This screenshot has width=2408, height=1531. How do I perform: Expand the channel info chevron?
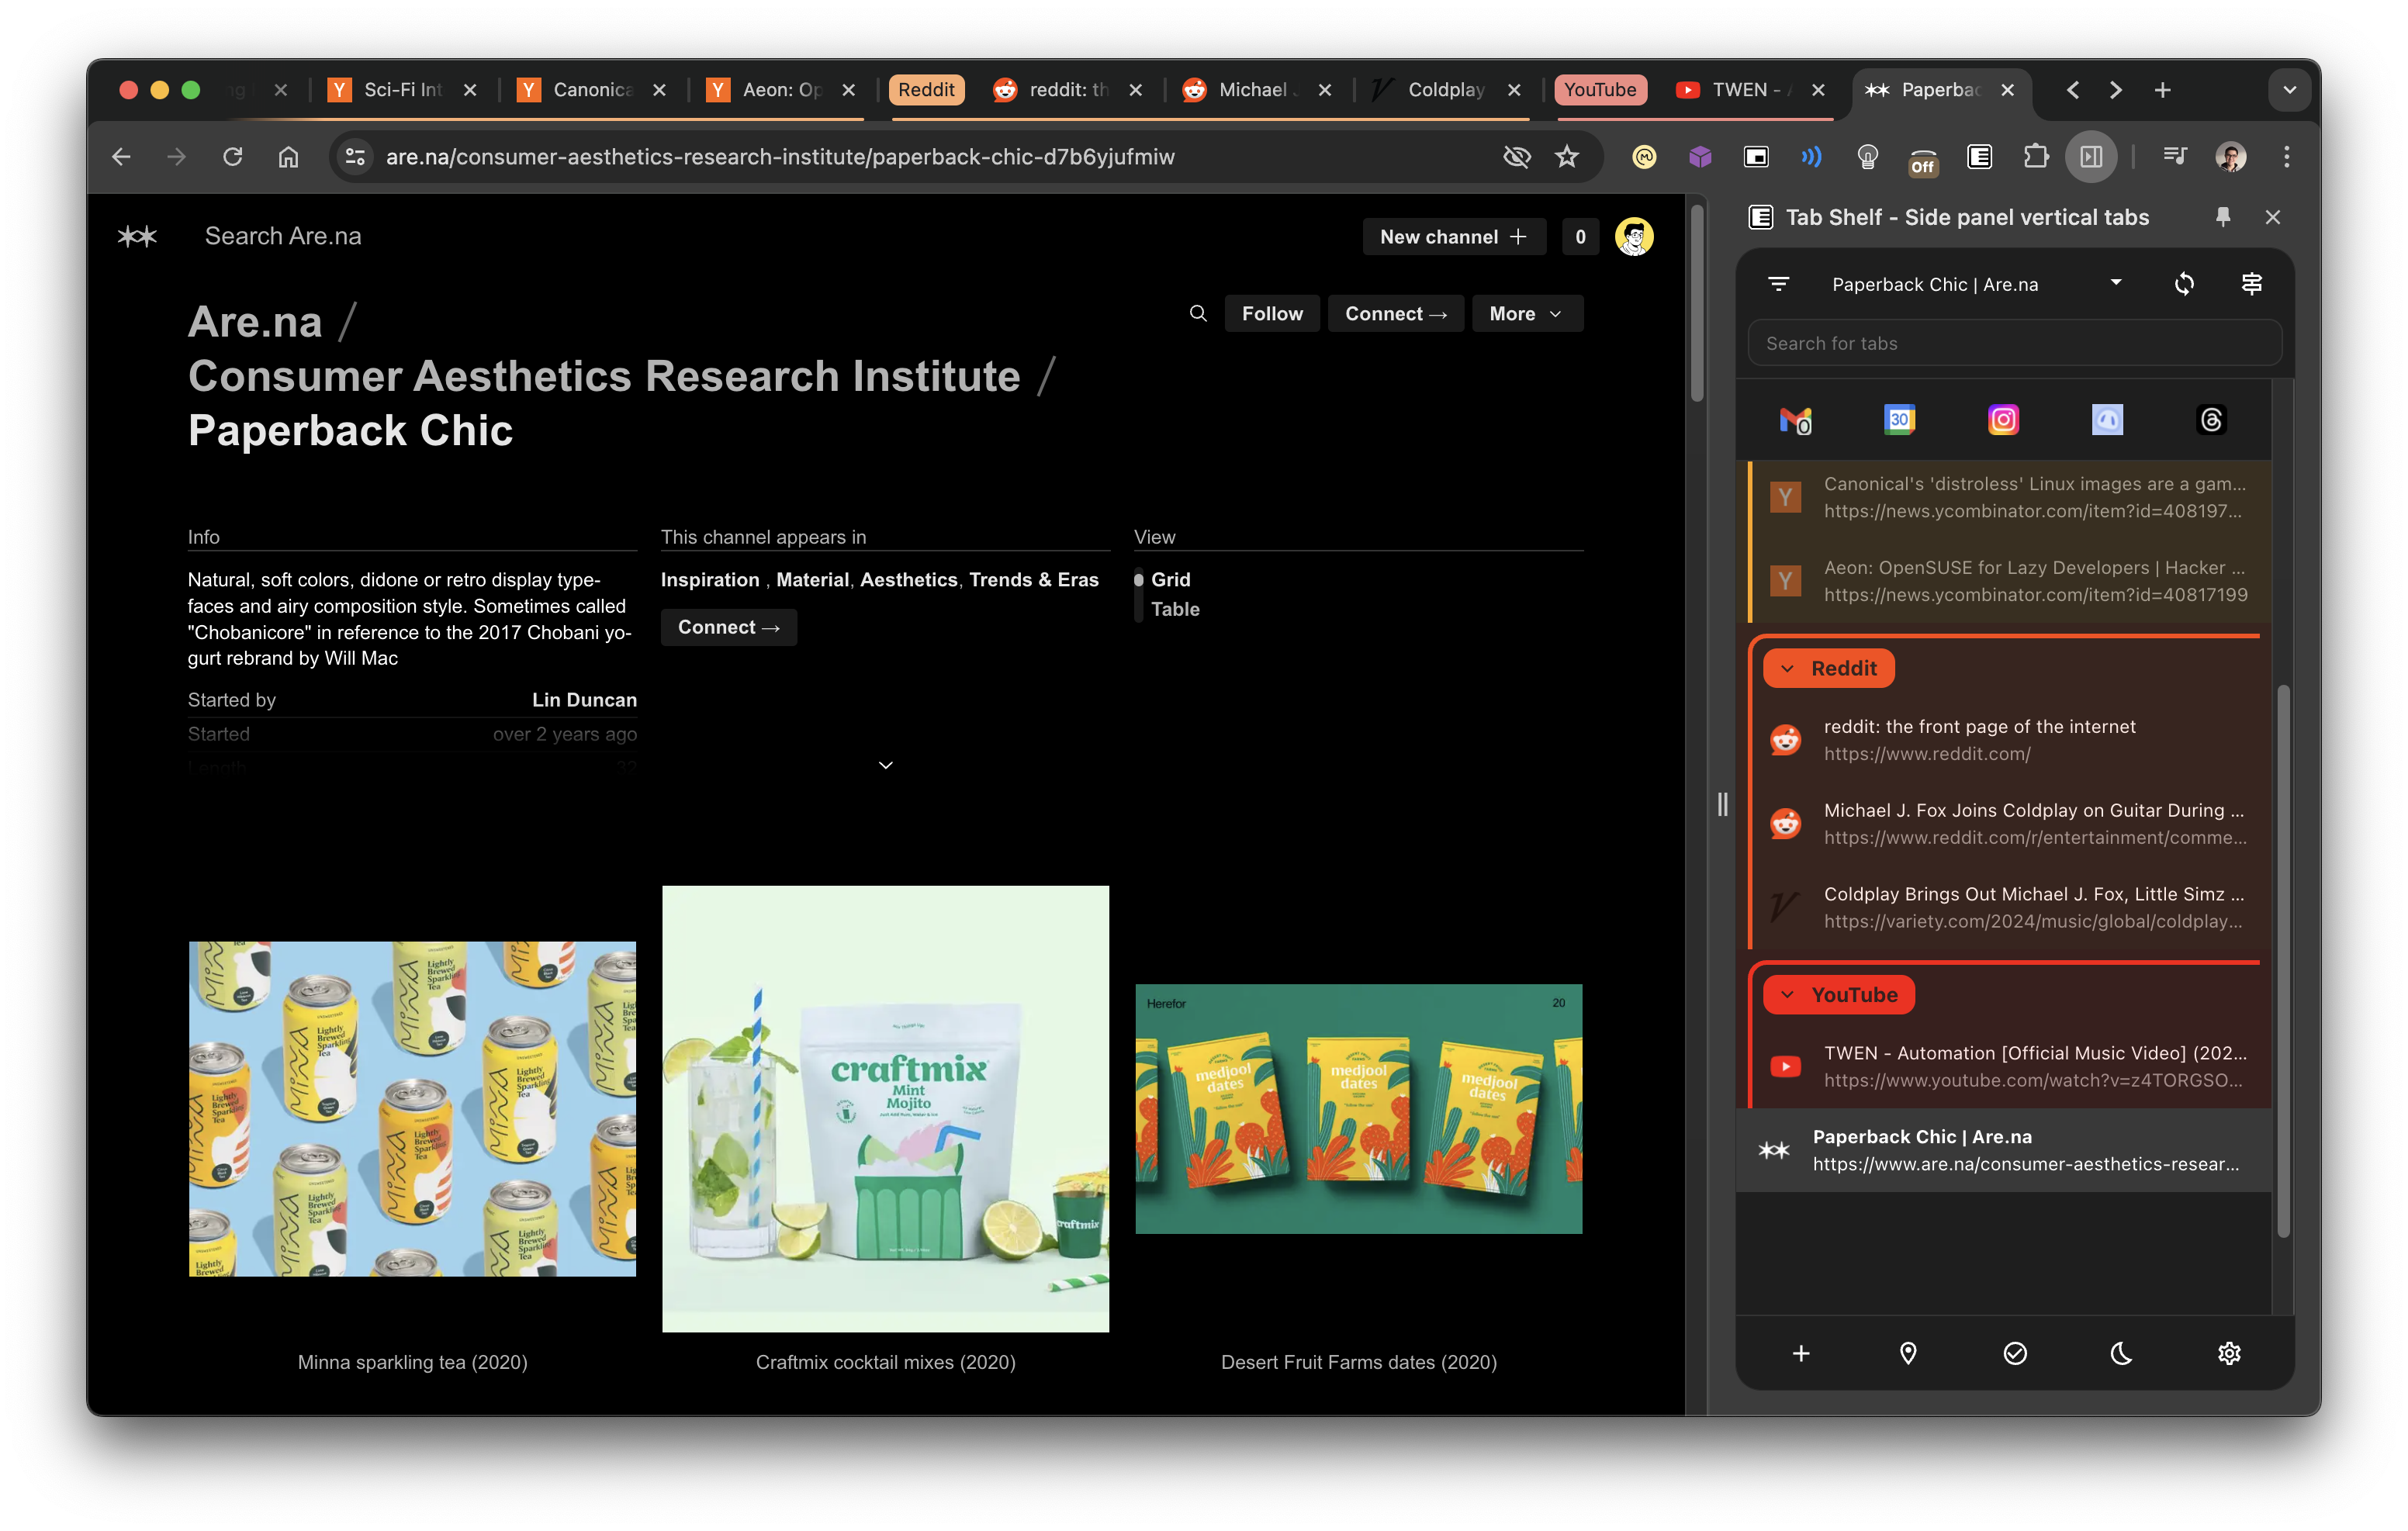point(885,765)
